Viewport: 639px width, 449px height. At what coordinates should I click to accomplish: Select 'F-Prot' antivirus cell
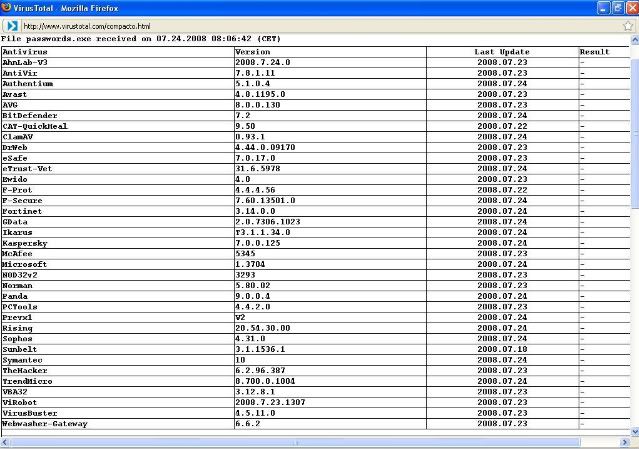118,190
